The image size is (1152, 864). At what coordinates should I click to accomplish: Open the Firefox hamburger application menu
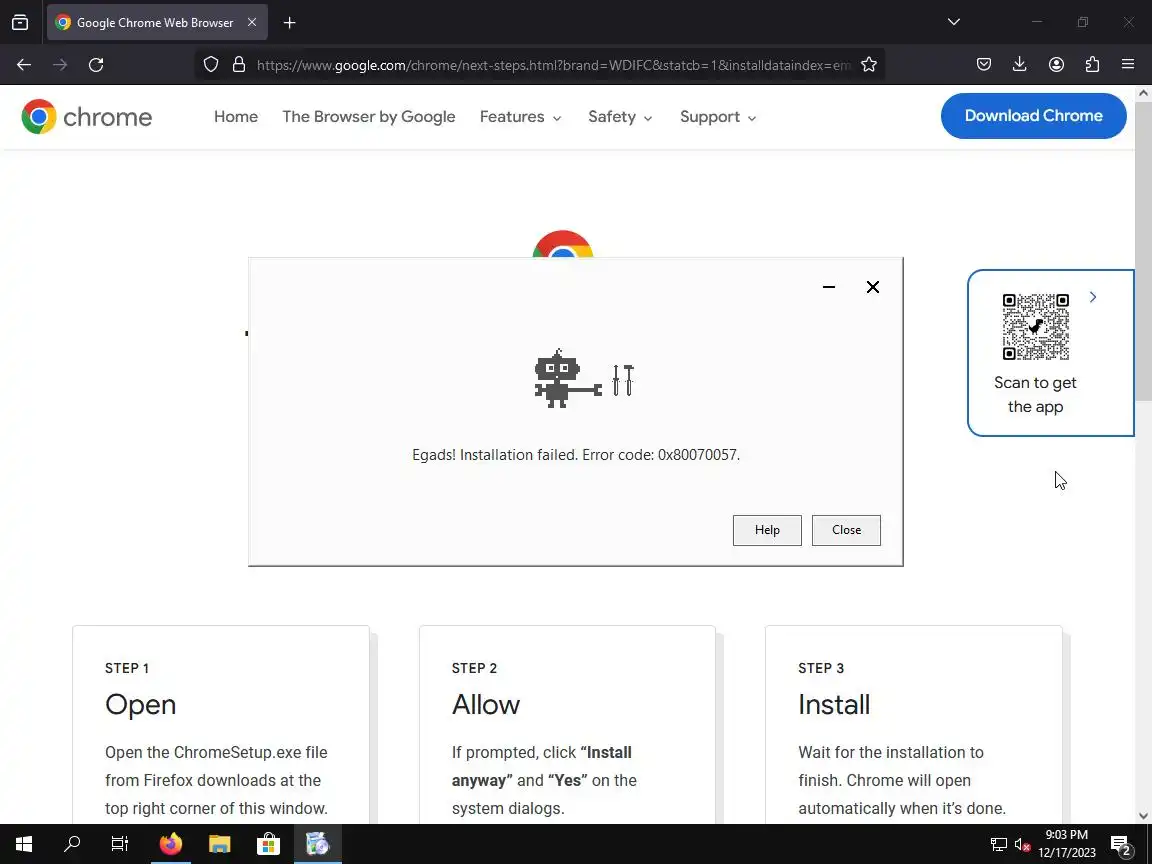[x=1128, y=65]
